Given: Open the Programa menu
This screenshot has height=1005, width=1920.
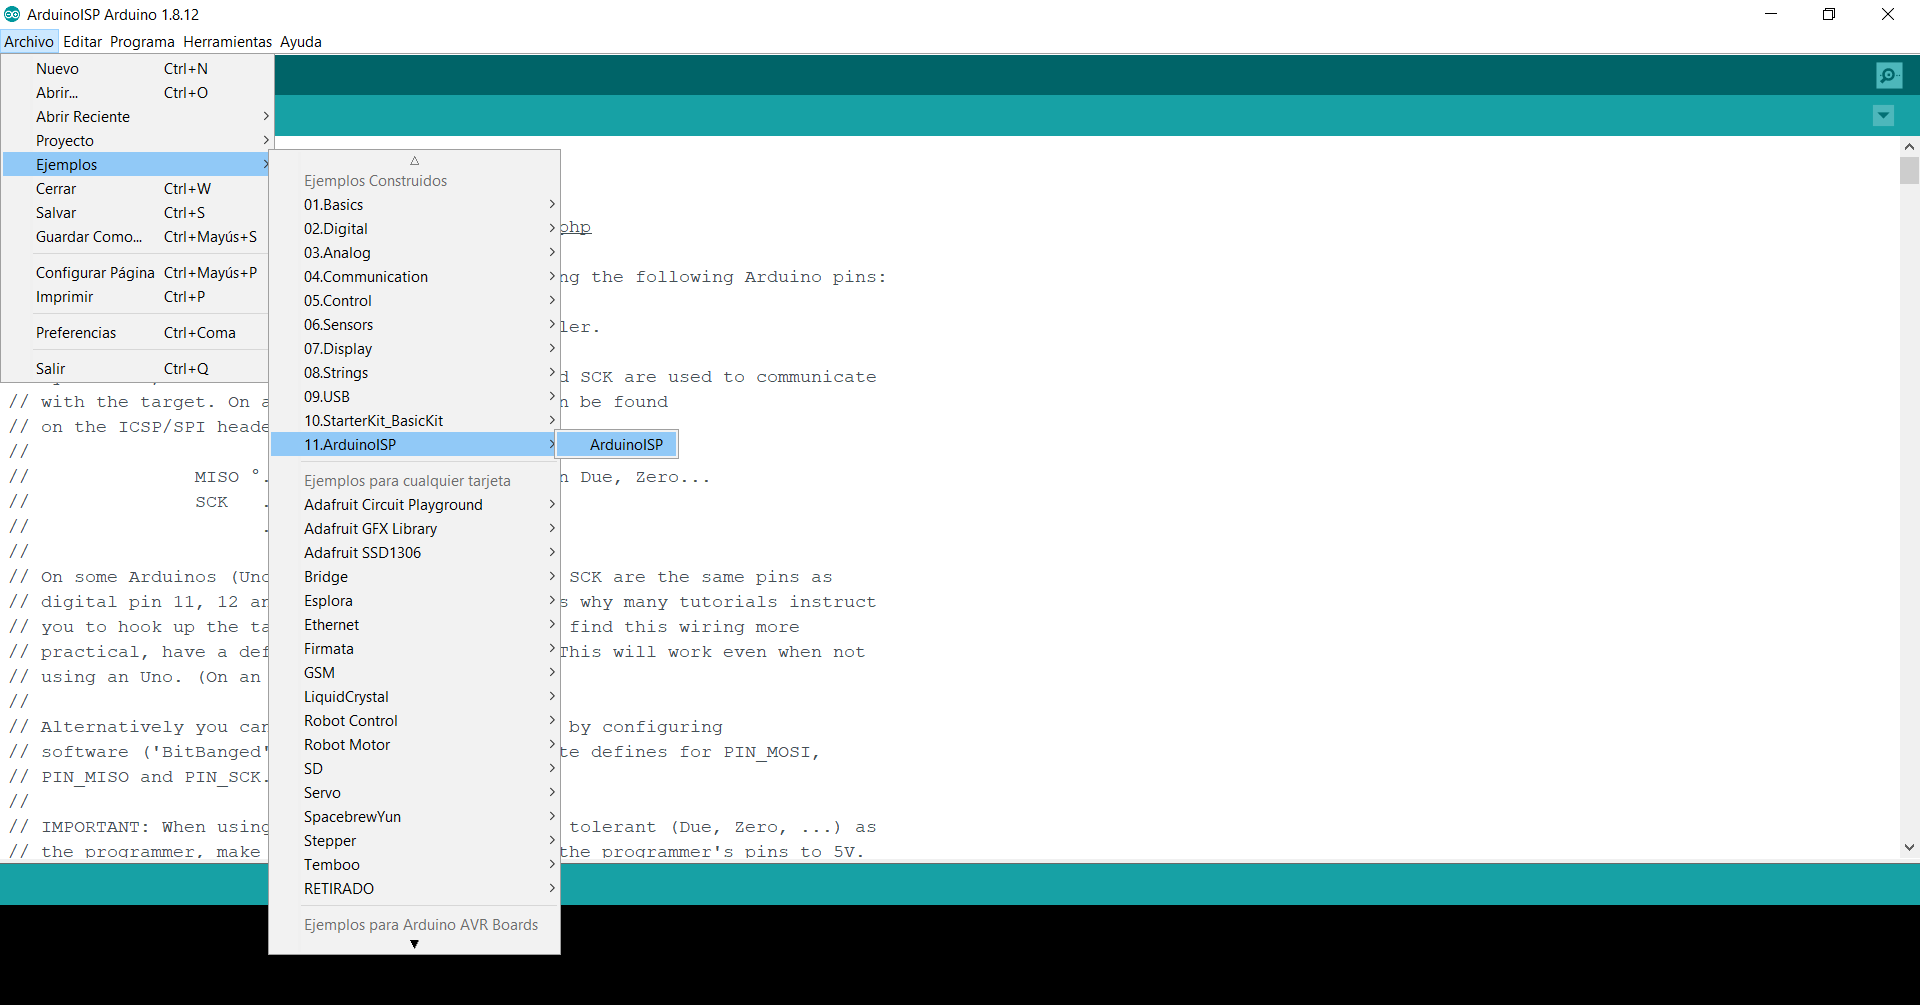Looking at the screenshot, I should pyautogui.click(x=142, y=41).
